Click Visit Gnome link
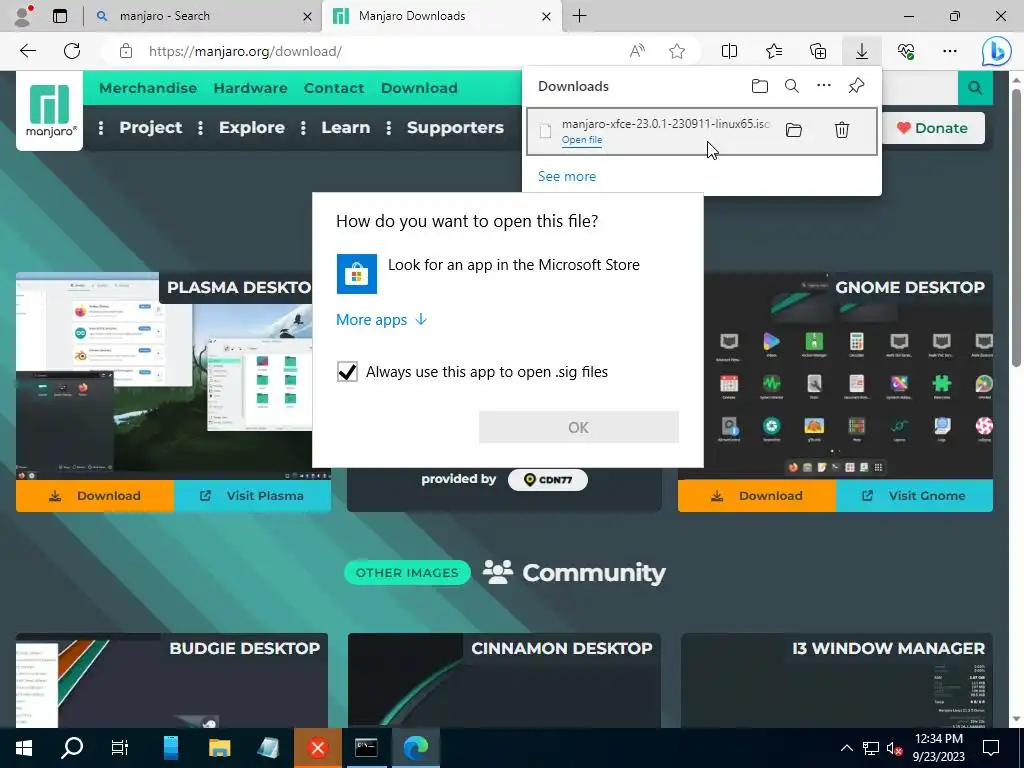The width and height of the screenshot is (1024, 768). (914, 496)
